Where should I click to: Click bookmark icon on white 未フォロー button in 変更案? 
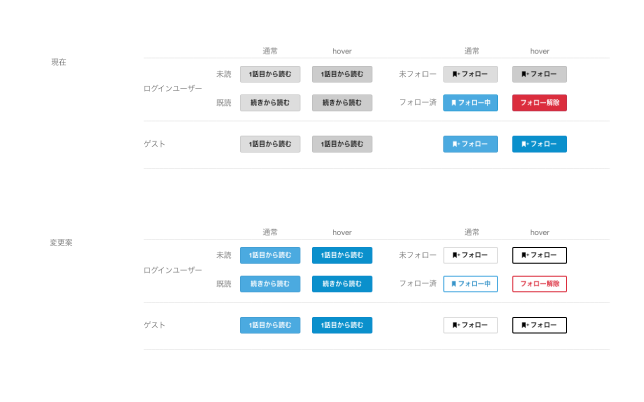click(x=455, y=255)
